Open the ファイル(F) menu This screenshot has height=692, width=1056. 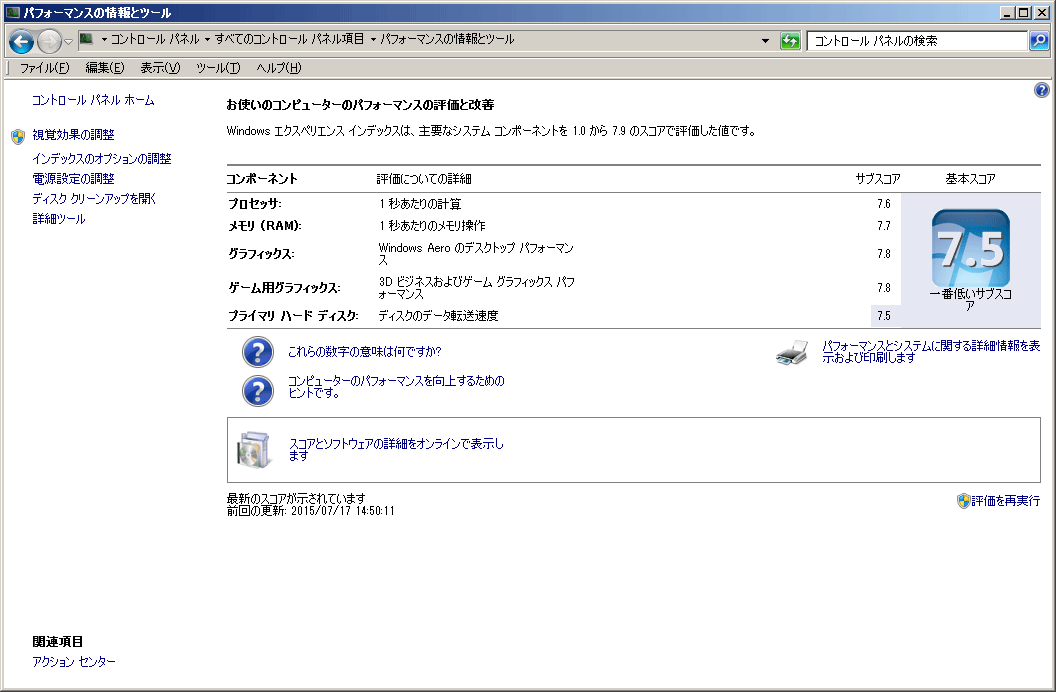[x=44, y=68]
